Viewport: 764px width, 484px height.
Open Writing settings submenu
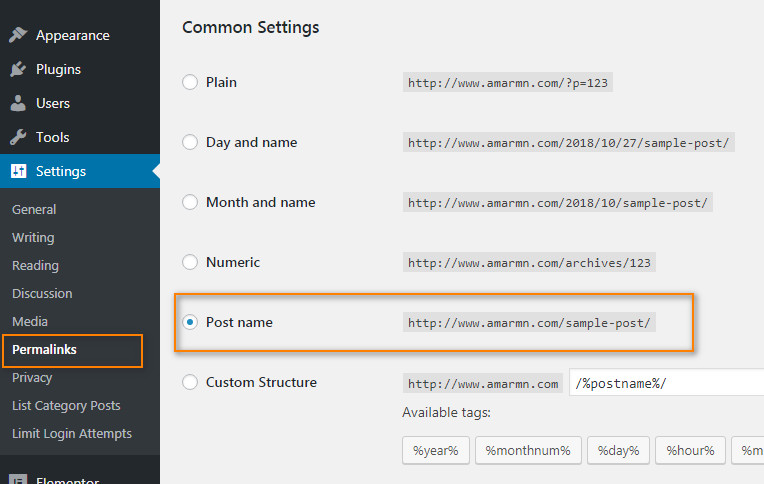click(33, 237)
